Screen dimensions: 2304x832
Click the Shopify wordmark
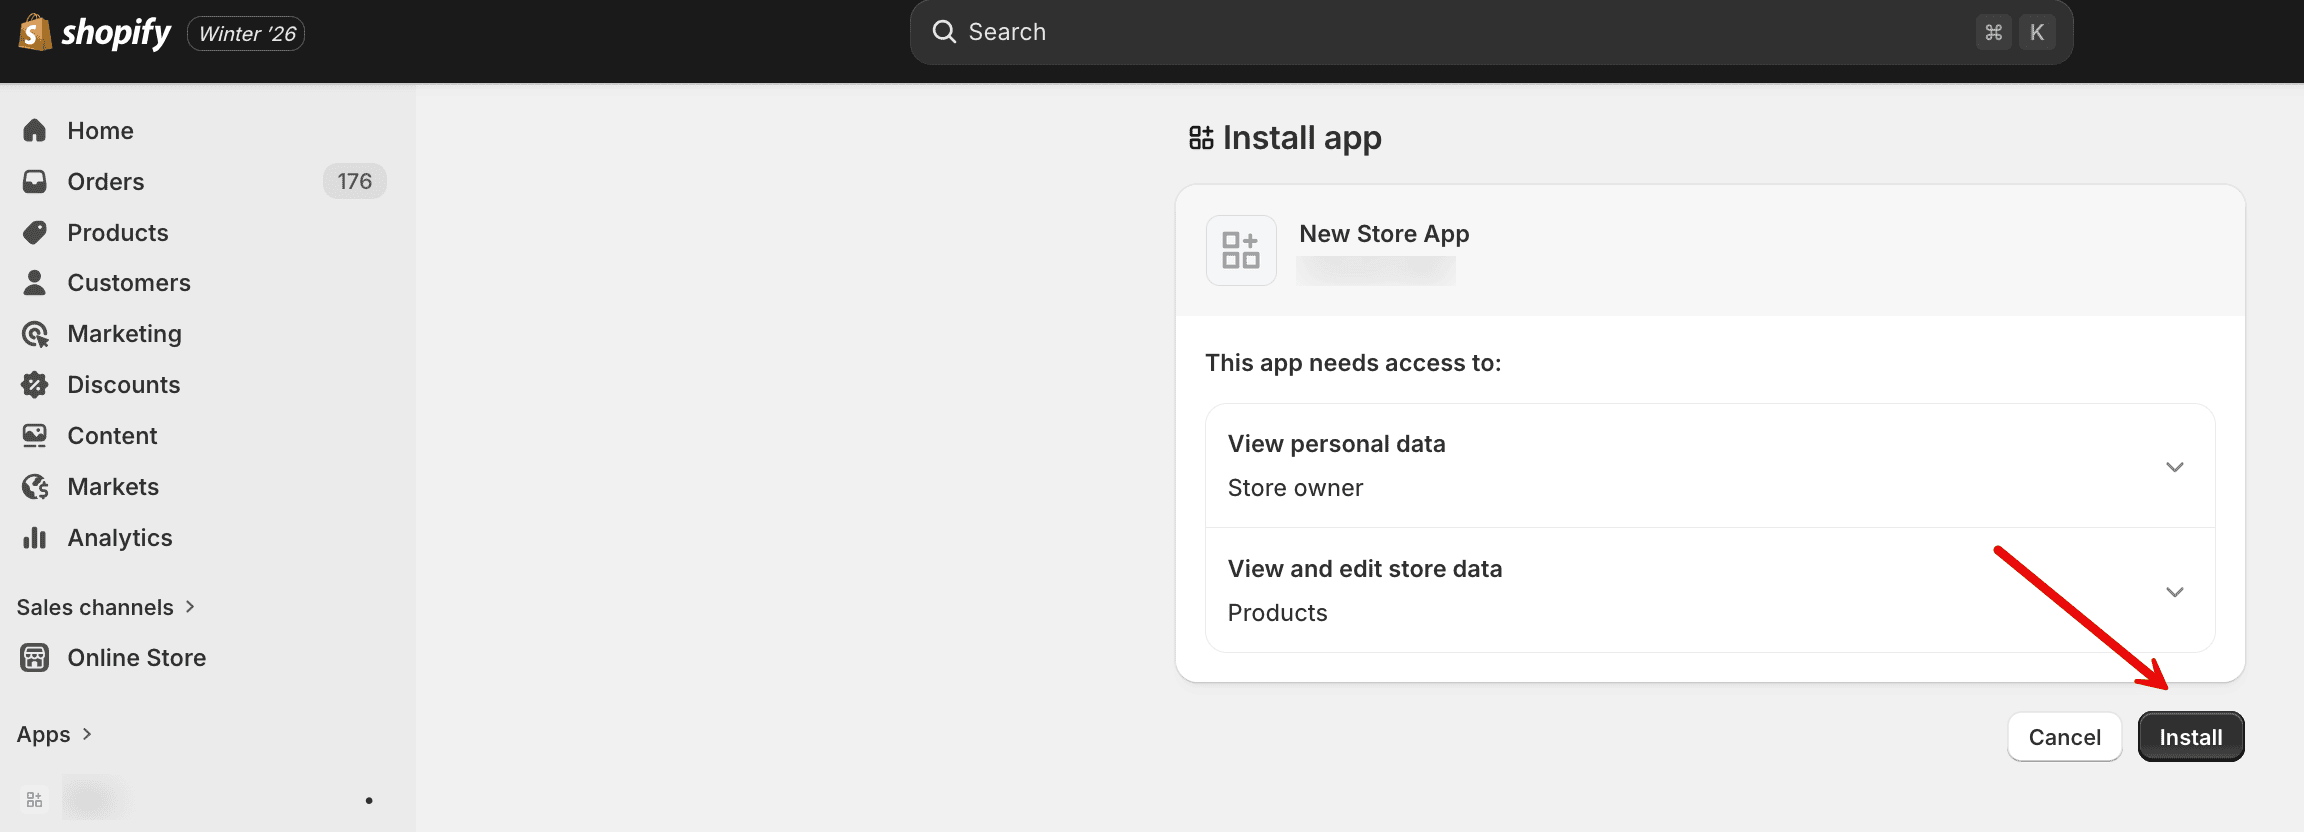click(x=116, y=33)
